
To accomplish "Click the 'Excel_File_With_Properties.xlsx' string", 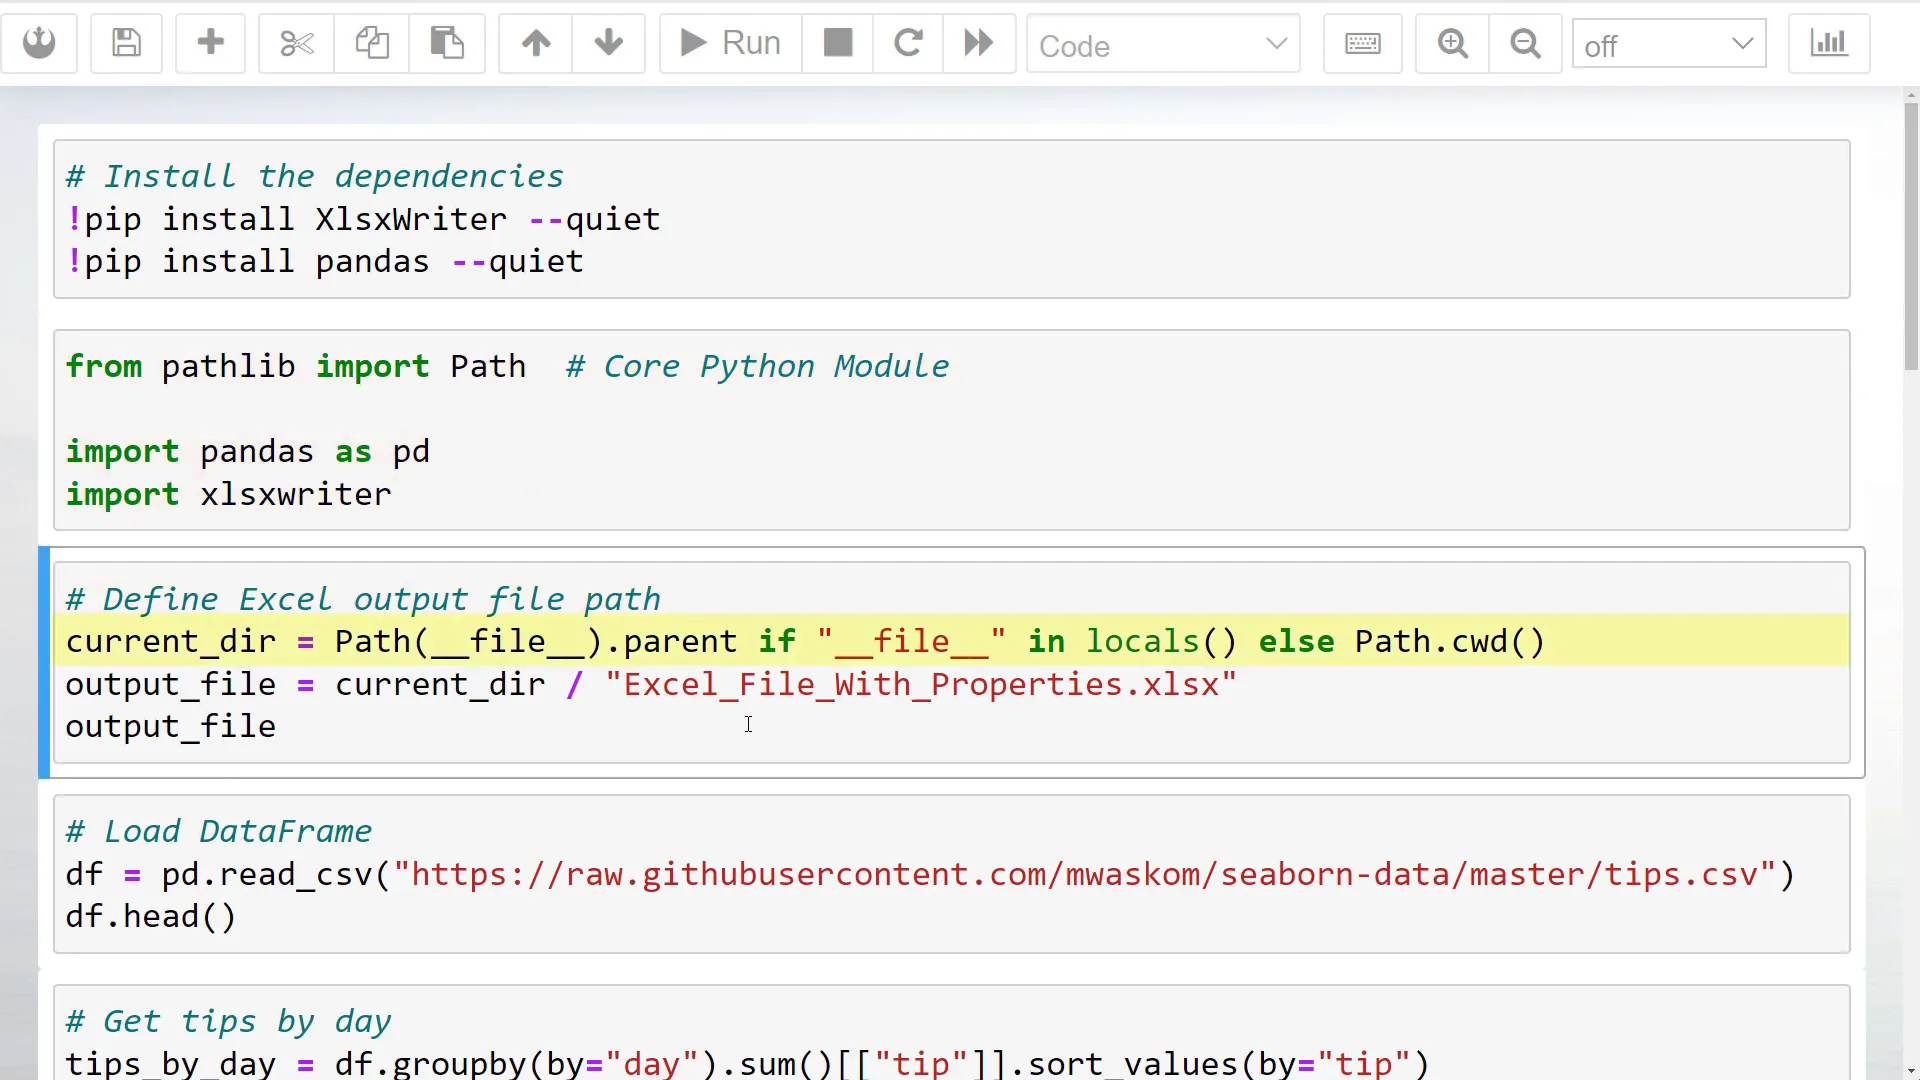I will [x=921, y=684].
